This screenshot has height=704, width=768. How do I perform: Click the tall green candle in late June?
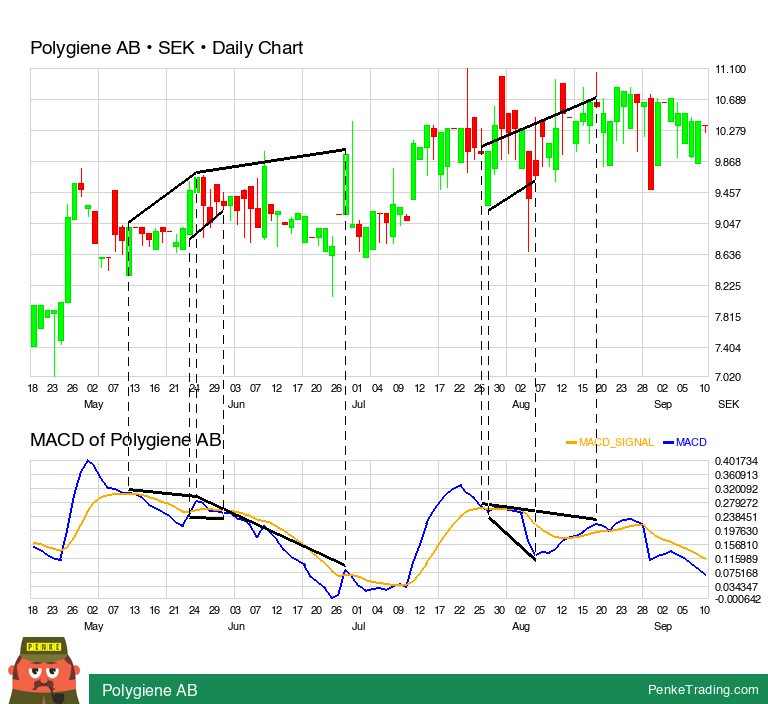pos(346,183)
